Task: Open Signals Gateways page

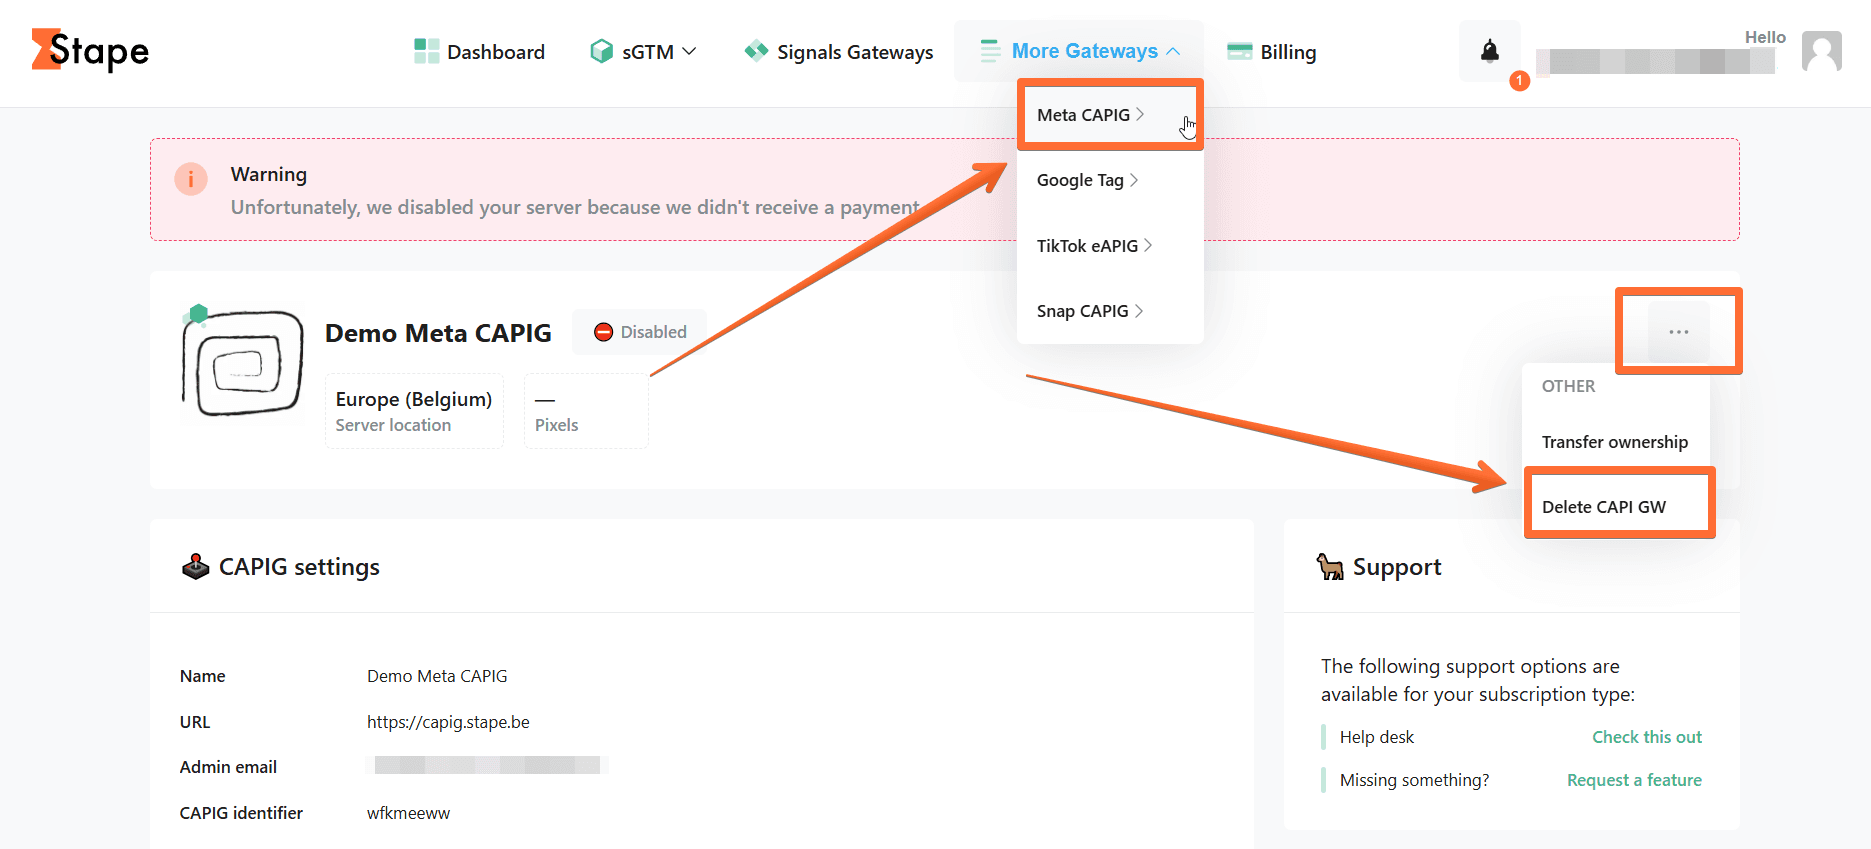Action: click(x=839, y=52)
